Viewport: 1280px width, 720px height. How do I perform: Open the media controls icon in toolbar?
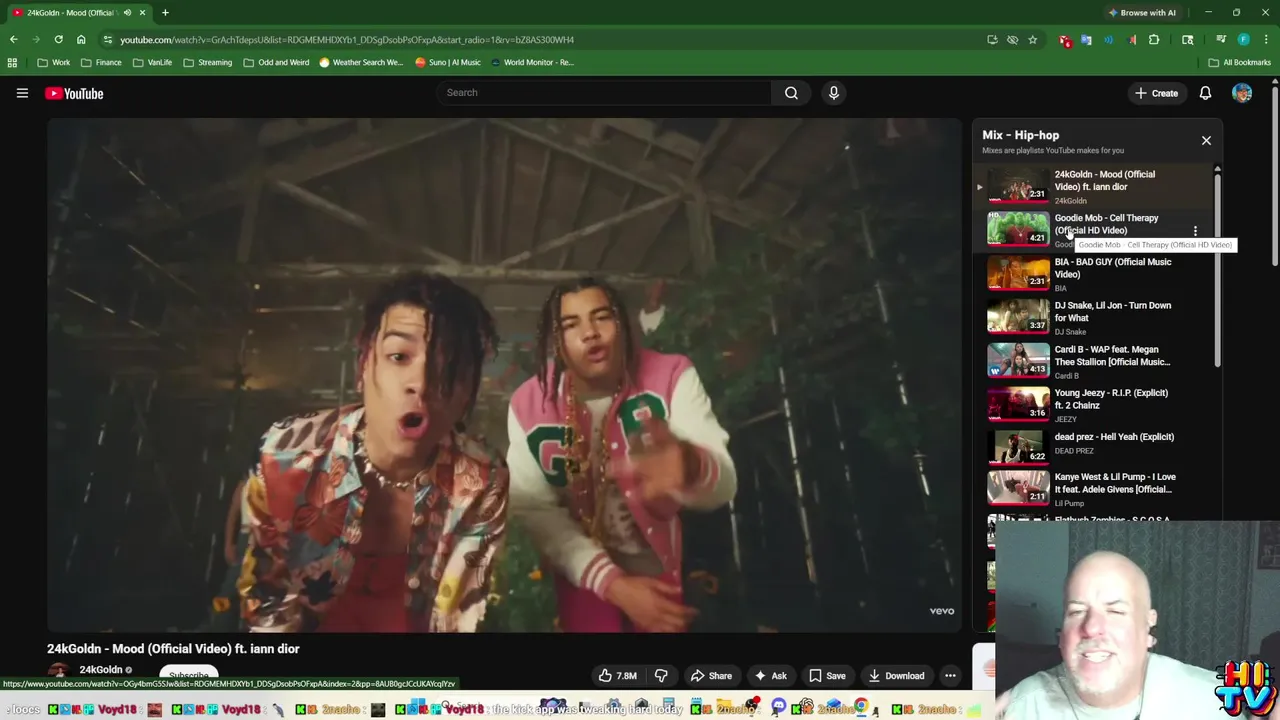(1221, 40)
